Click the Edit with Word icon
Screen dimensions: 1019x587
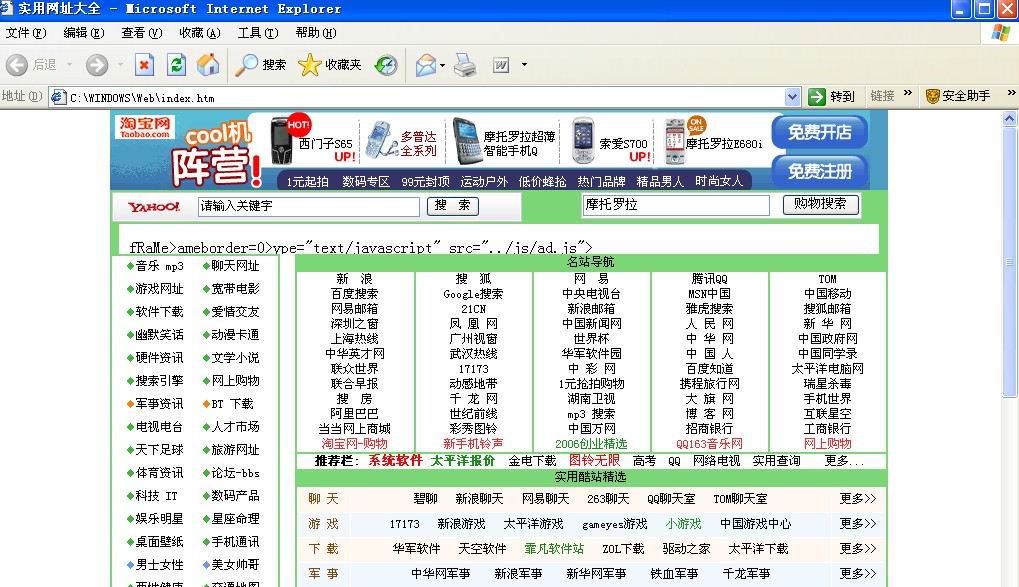(501, 65)
